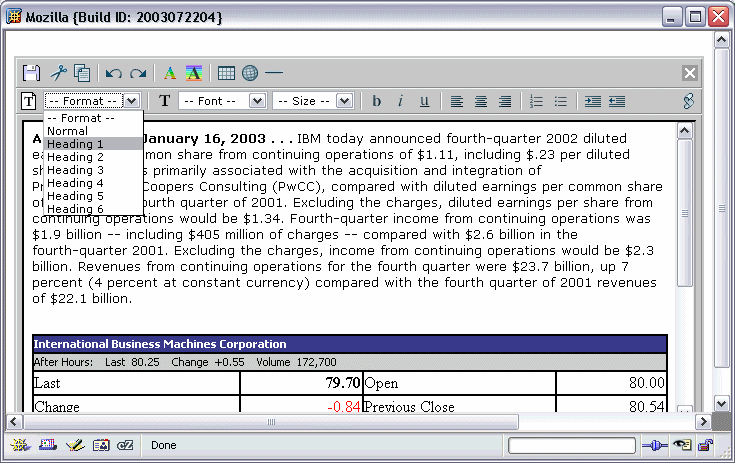735x463 pixels.
Task: Open the cZ ChatZilla icon
Action: 125,445
